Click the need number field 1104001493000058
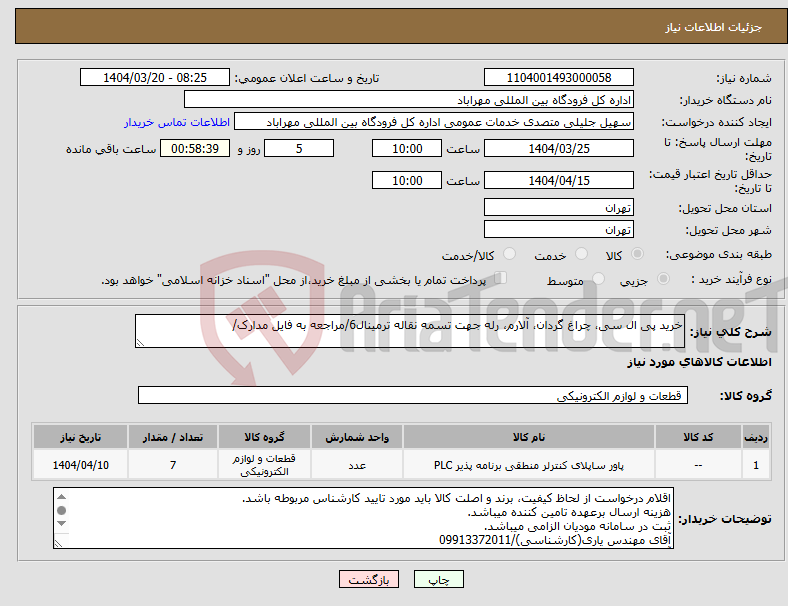 pyautogui.click(x=558, y=78)
